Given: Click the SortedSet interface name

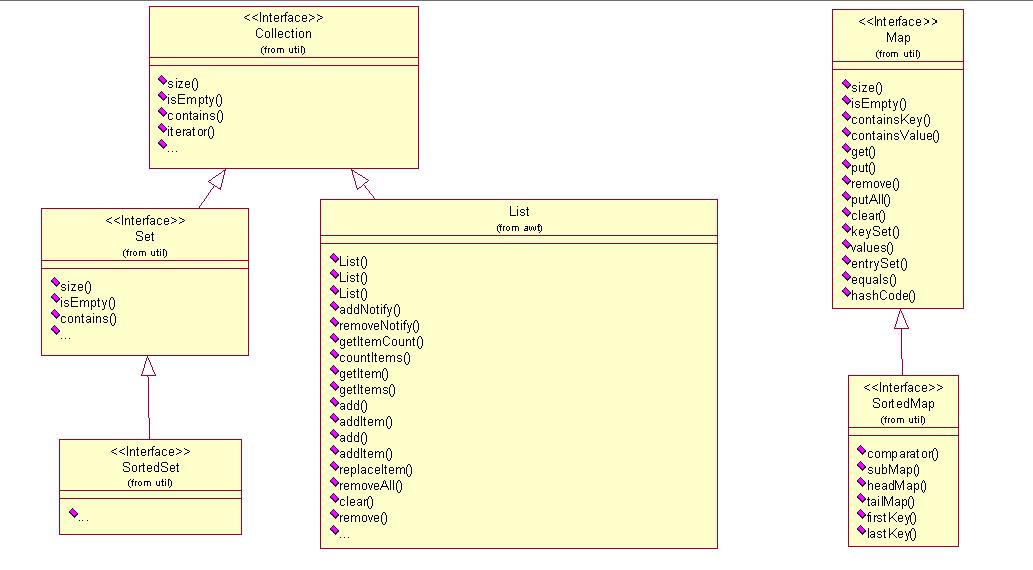Looking at the screenshot, I should coord(150,468).
